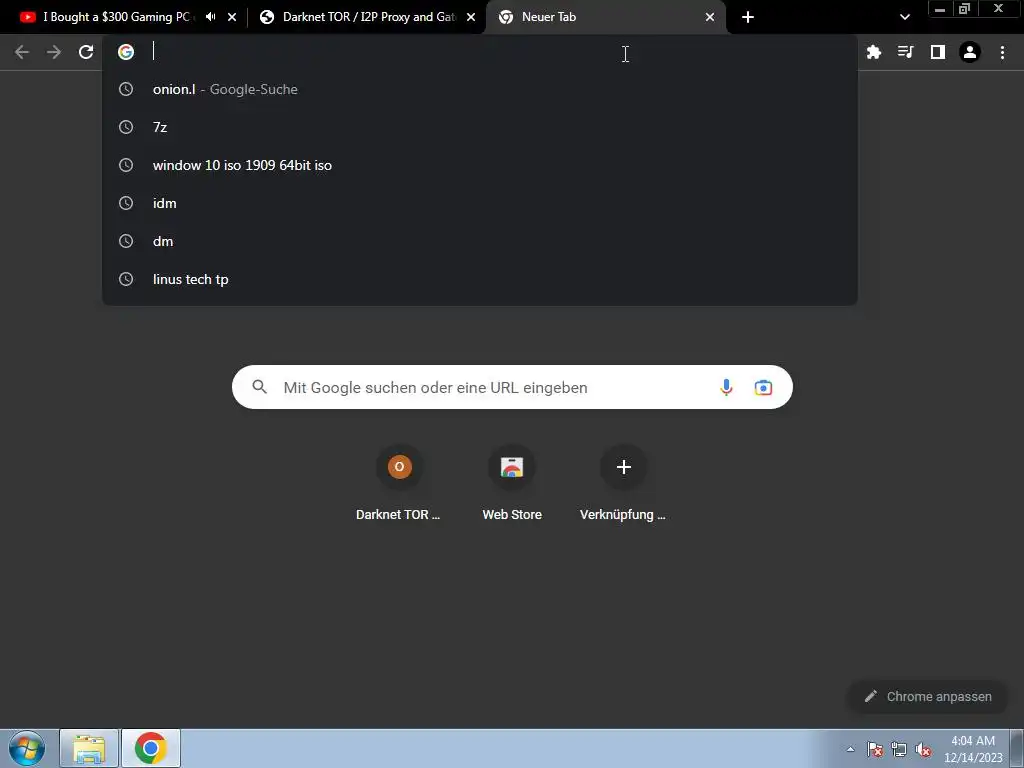
Task: Reload the page with the refresh icon
Action: 86,52
